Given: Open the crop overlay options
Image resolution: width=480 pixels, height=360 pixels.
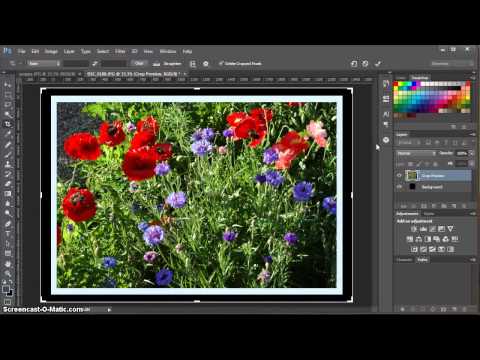Looking at the screenshot, I should pos(193,64).
